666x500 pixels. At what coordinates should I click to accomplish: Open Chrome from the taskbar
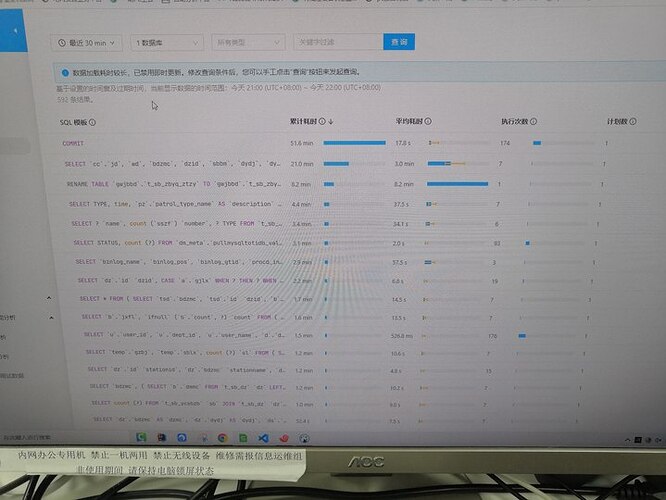click(x=222, y=438)
